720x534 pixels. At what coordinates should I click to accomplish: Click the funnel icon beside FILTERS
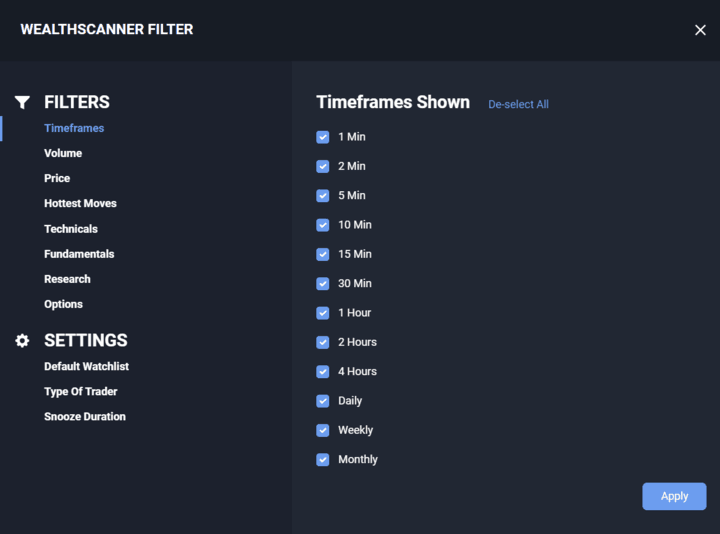coord(22,102)
